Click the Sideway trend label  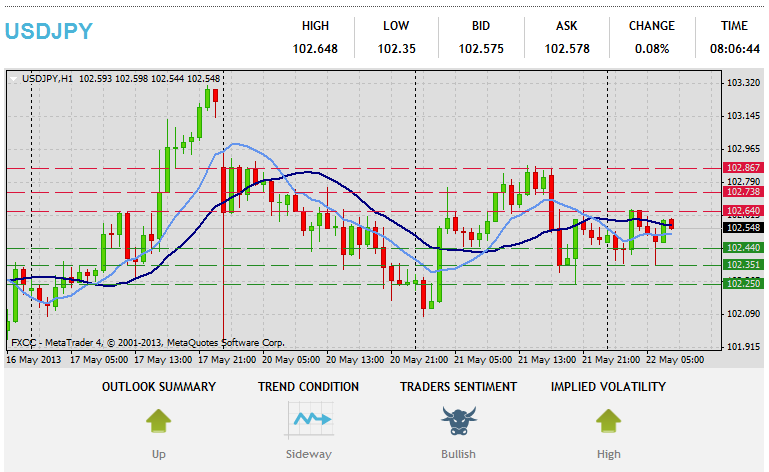click(x=309, y=454)
